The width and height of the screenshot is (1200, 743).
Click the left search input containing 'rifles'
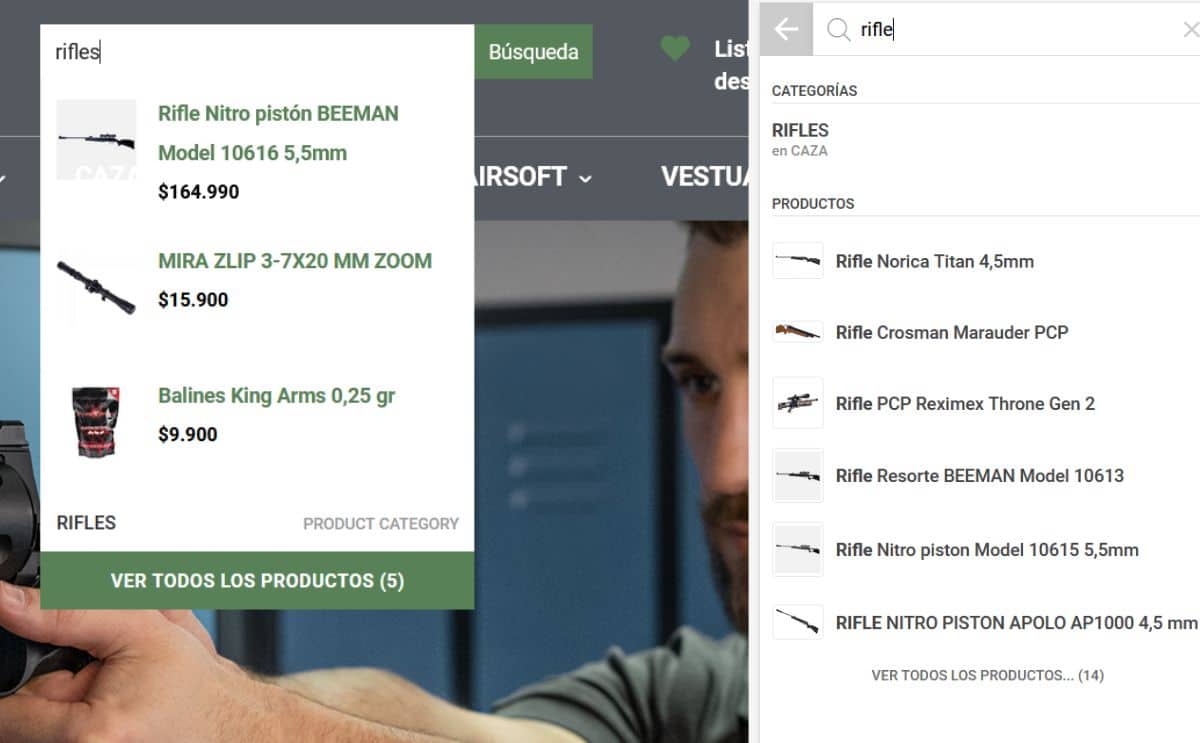(257, 52)
